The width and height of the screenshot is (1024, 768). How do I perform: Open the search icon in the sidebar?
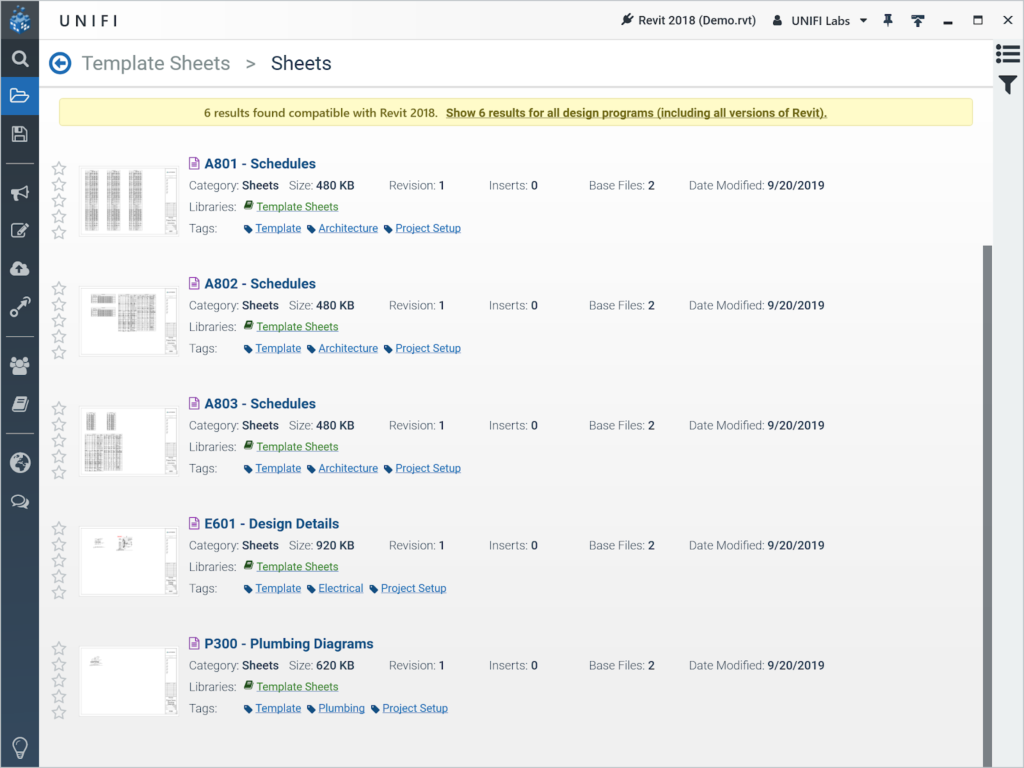[19, 59]
